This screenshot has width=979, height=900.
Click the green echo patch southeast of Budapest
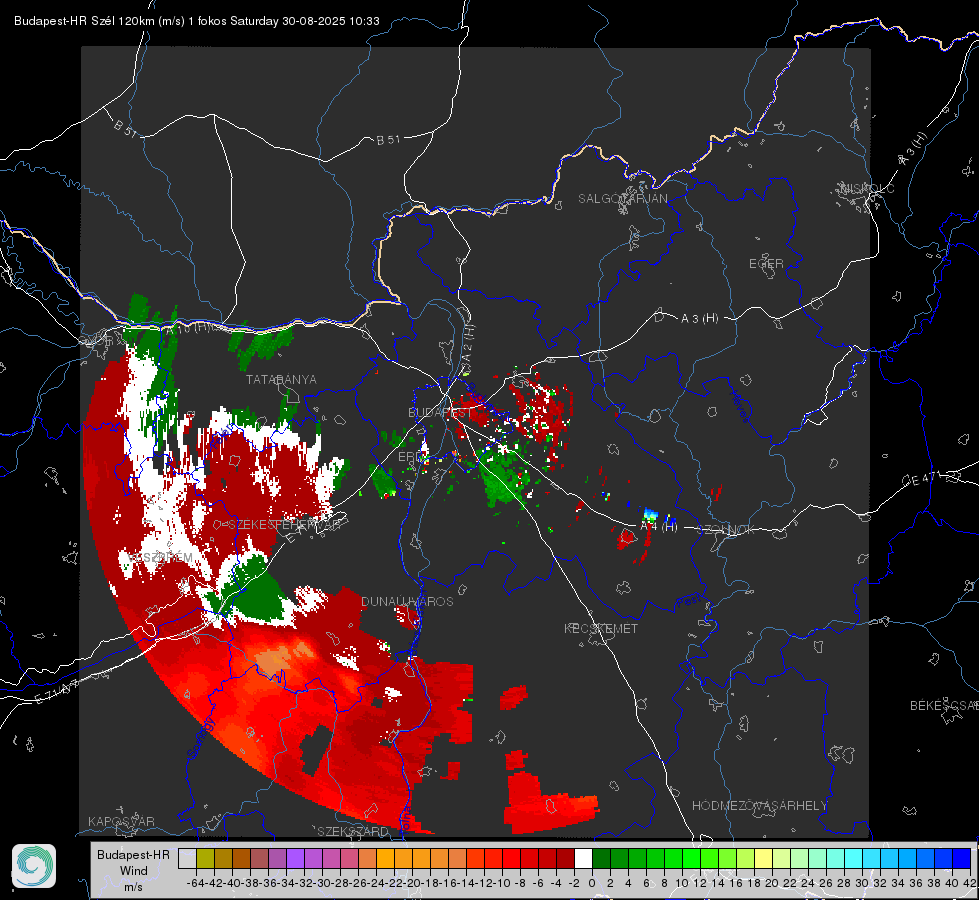pos(504,478)
